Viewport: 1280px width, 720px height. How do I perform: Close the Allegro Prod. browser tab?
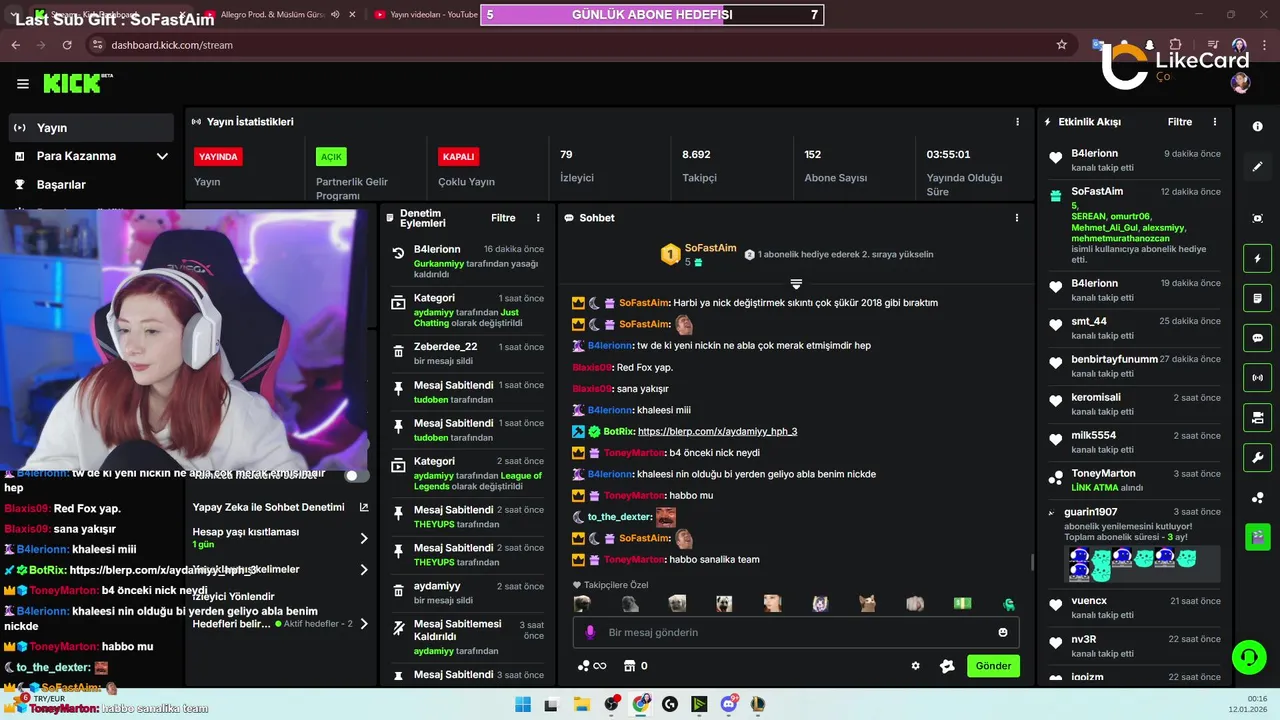[x=354, y=15]
